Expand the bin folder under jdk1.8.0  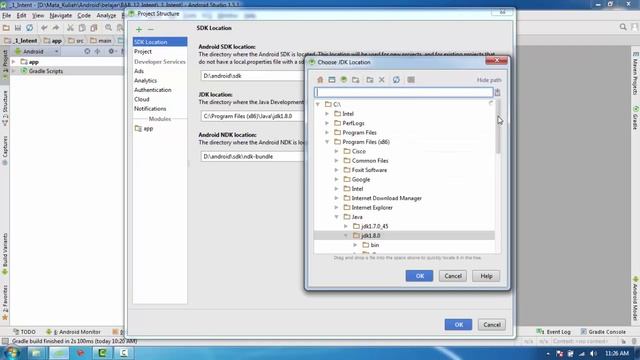356,245
